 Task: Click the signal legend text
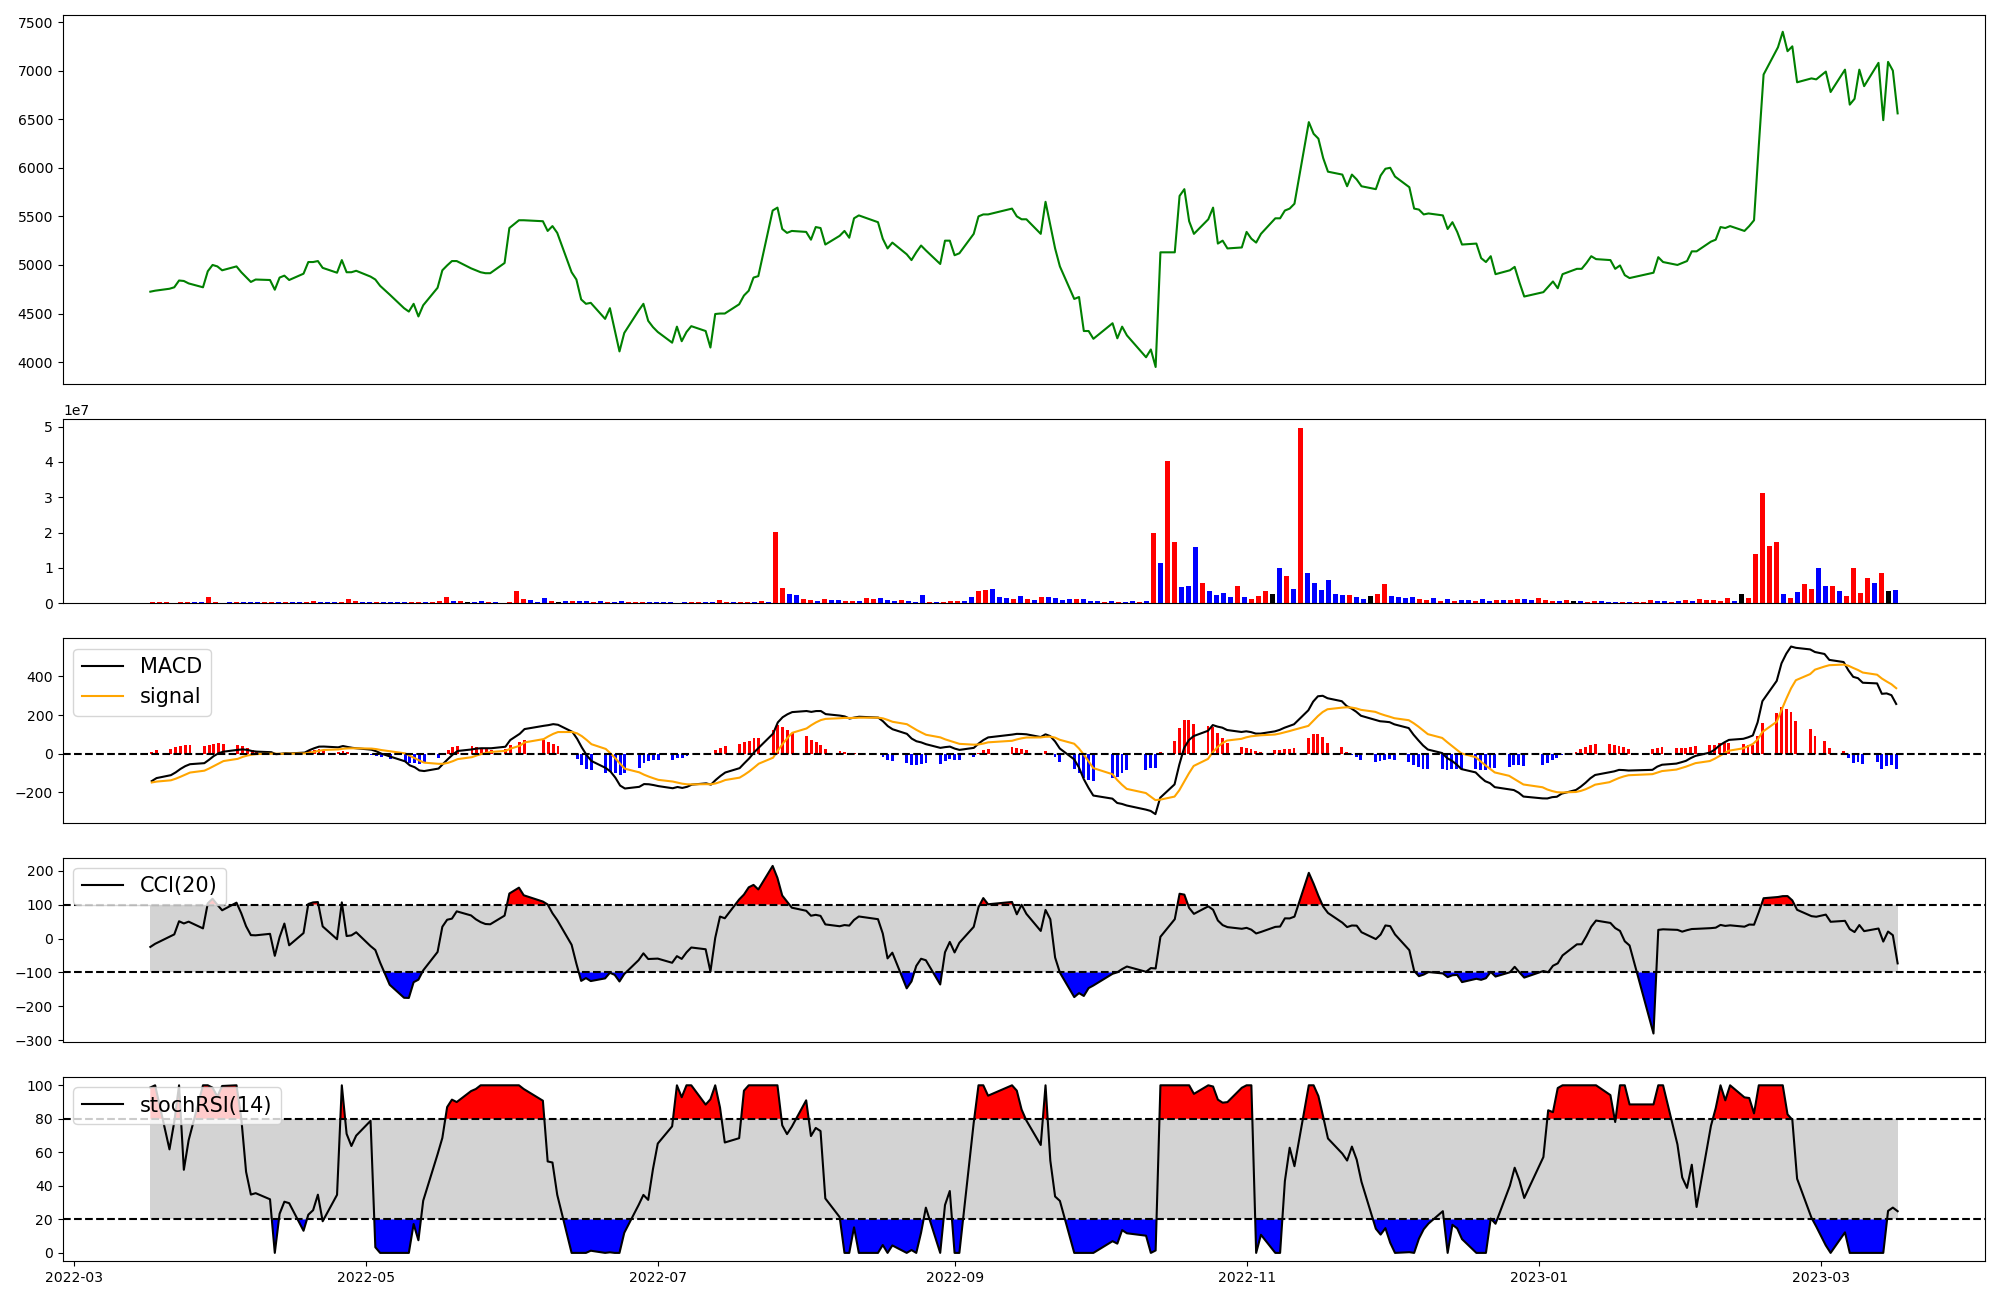[170, 696]
